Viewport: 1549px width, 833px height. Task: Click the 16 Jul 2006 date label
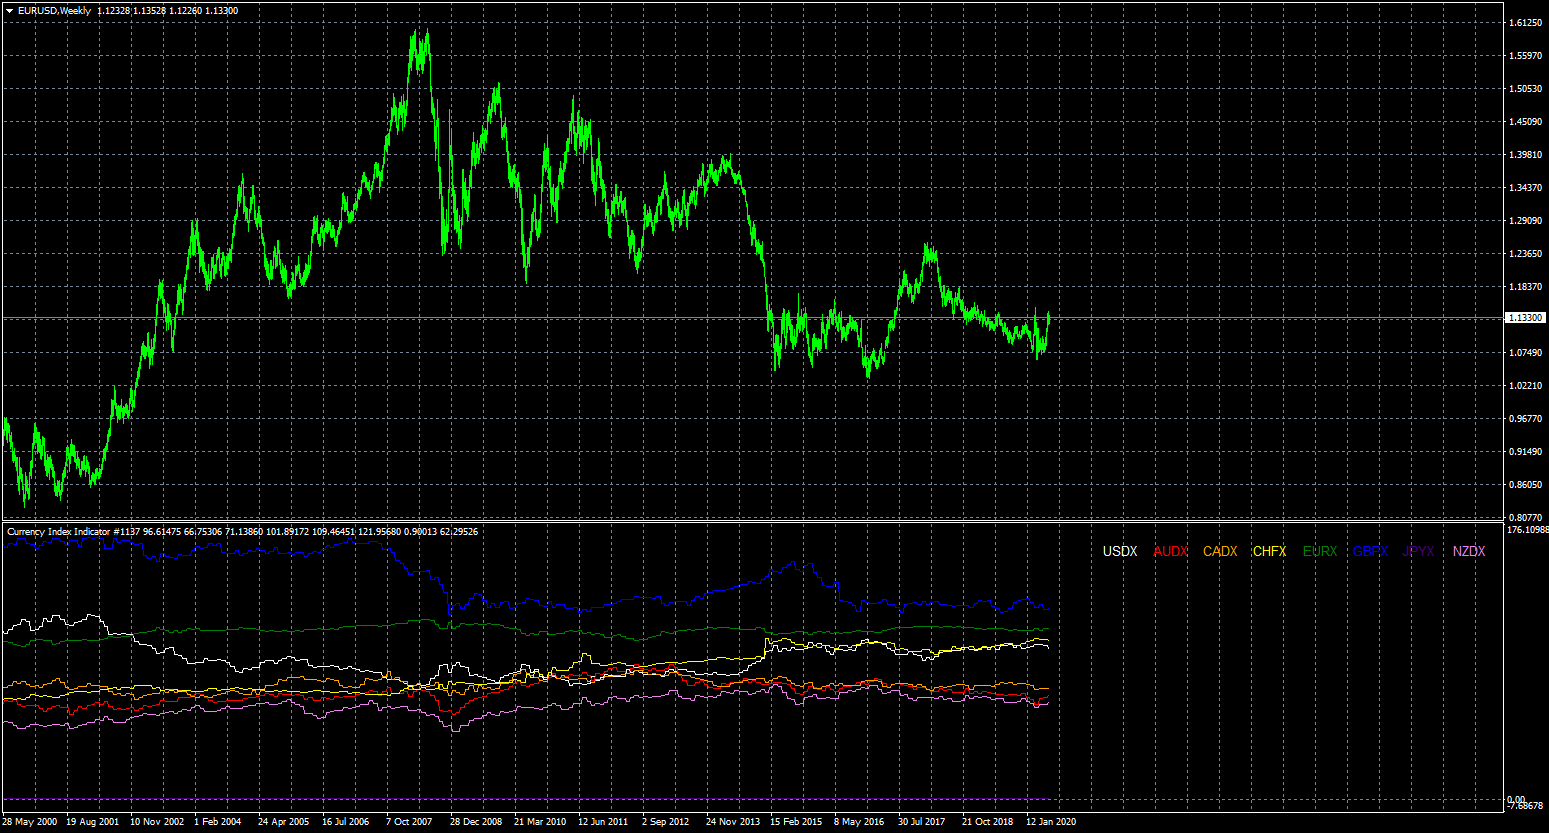[x=346, y=822]
